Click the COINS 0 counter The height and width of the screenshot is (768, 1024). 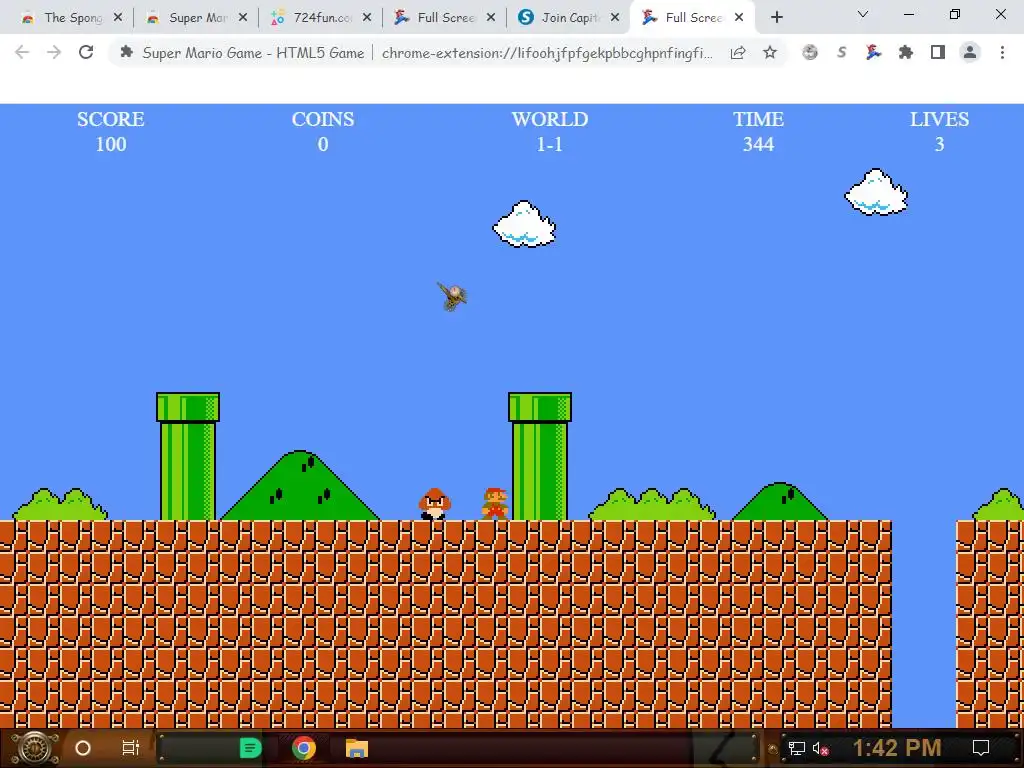(323, 131)
